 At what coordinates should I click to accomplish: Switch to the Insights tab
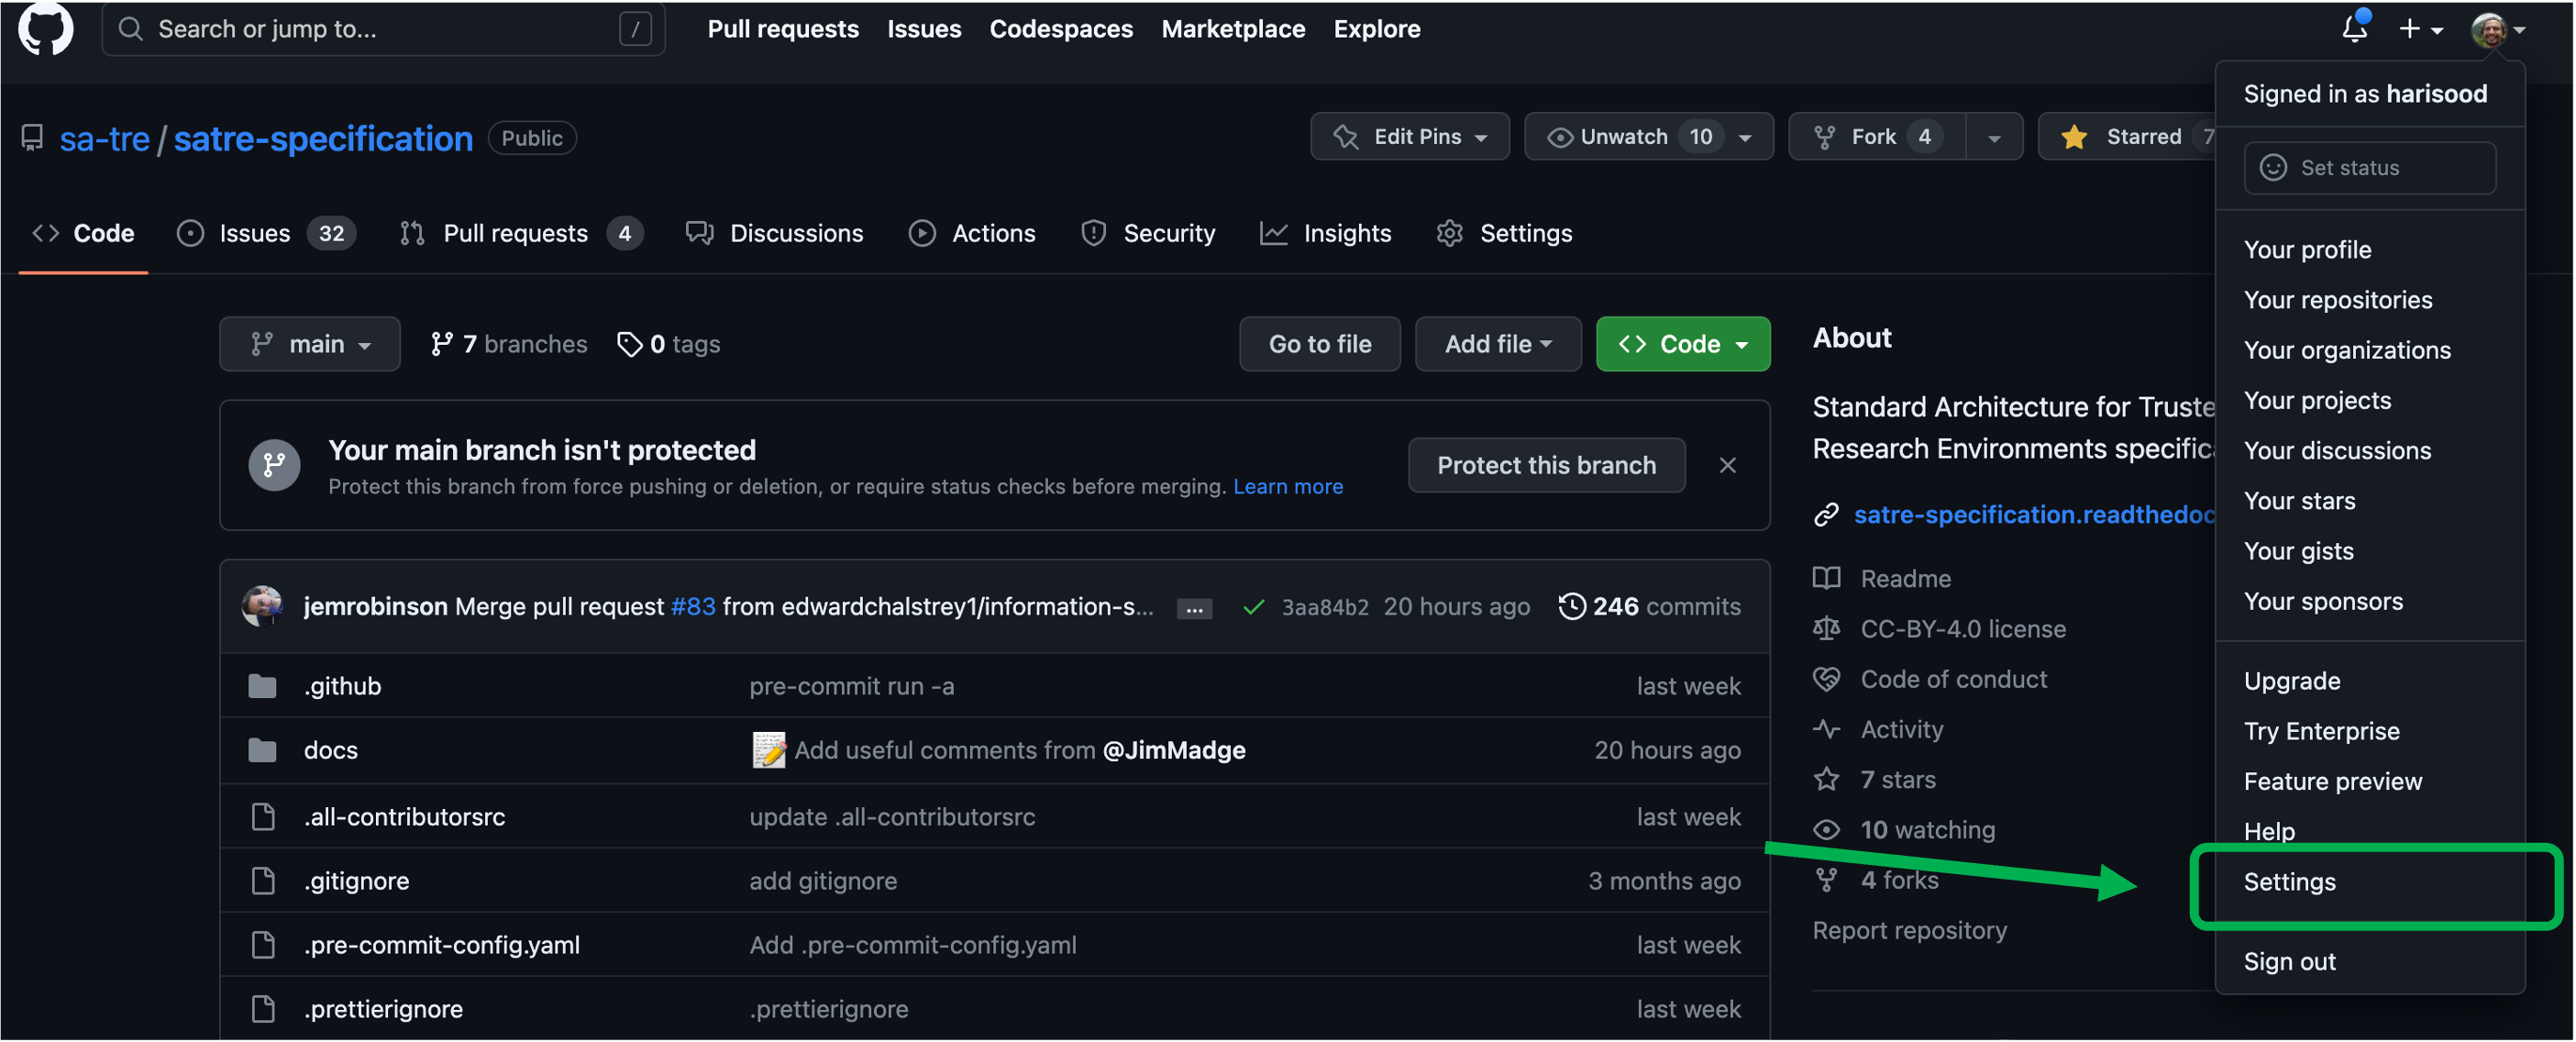coord(1325,233)
